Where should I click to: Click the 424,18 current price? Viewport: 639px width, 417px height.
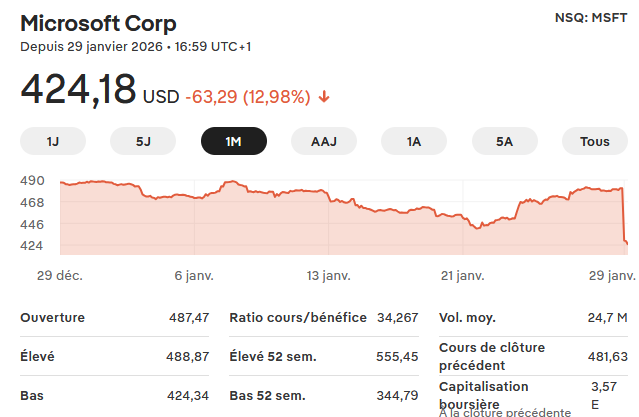78,90
